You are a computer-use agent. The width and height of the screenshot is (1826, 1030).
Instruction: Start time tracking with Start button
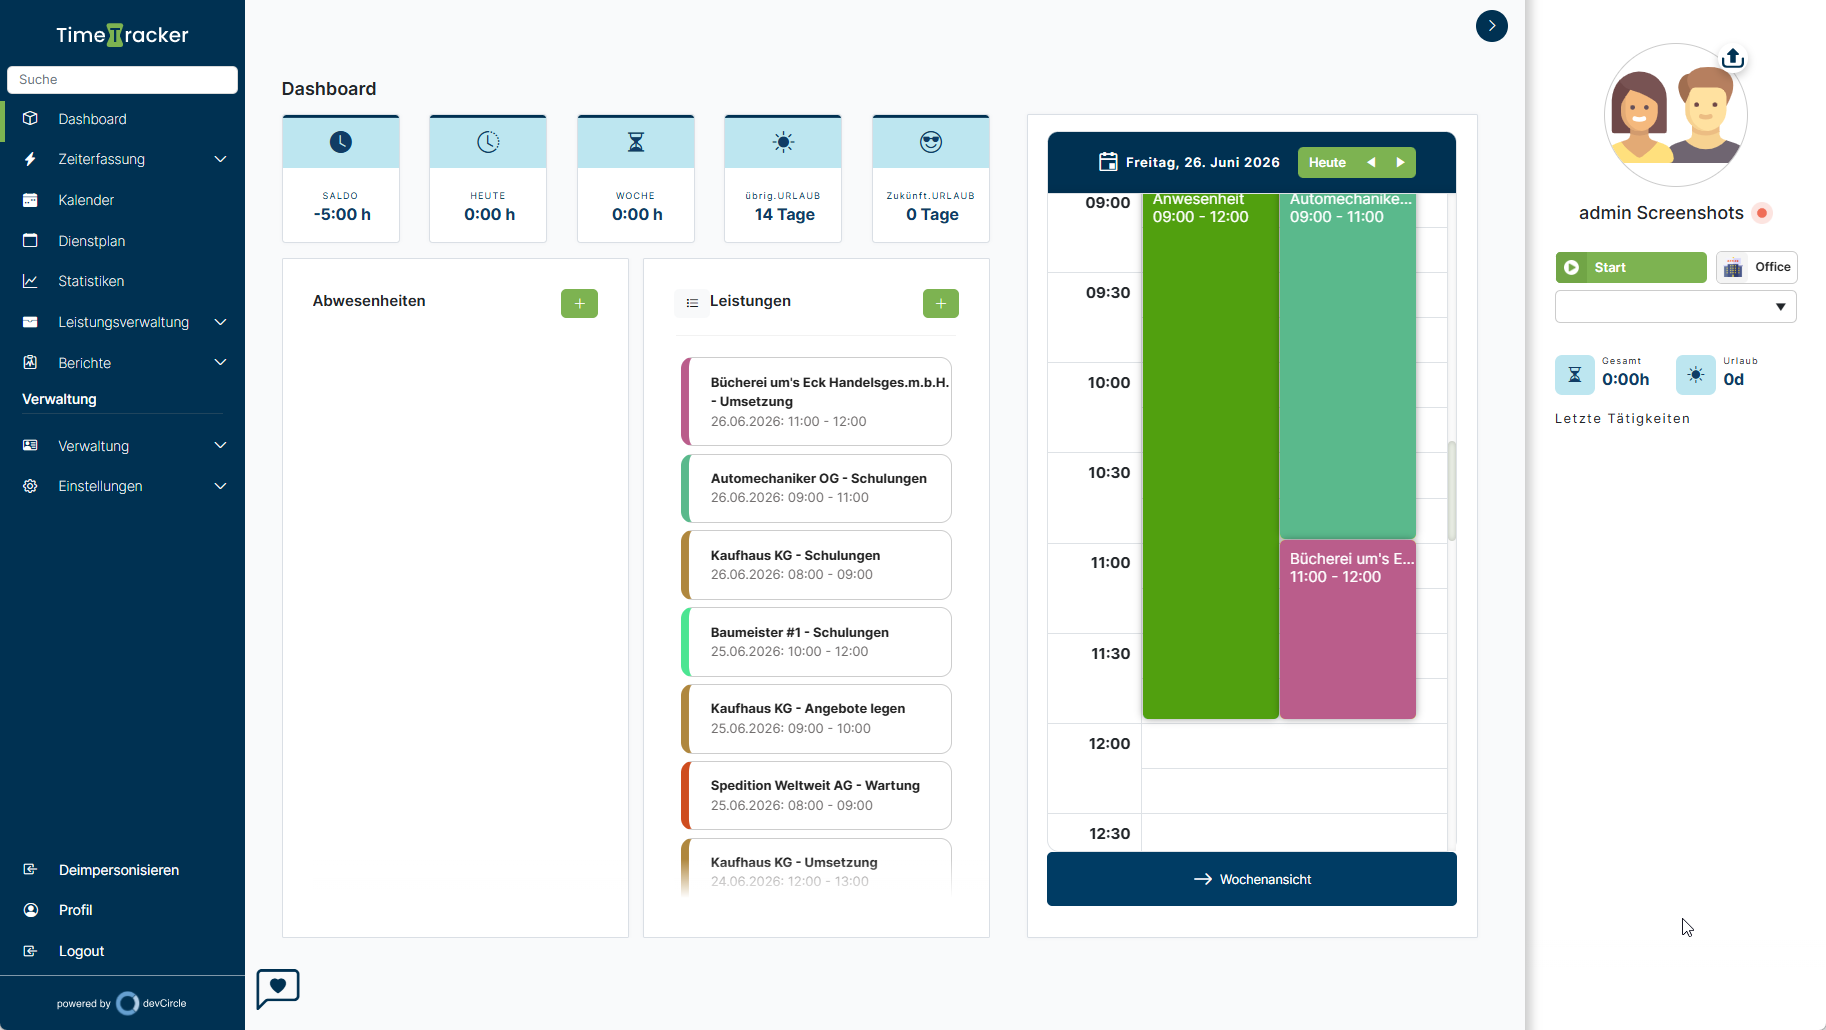tap(1631, 267)
